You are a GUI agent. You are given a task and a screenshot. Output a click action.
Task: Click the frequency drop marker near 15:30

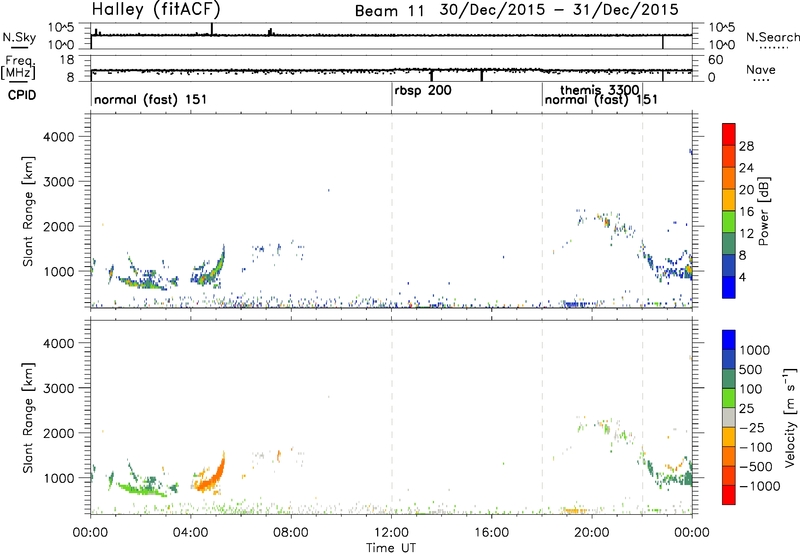pyautogui.click(x=482, y=75)
